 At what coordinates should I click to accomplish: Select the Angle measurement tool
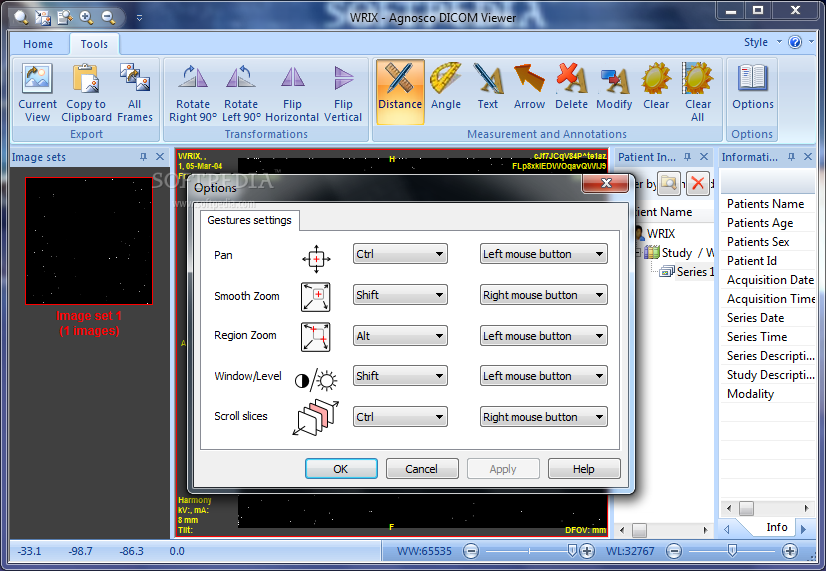446,87
